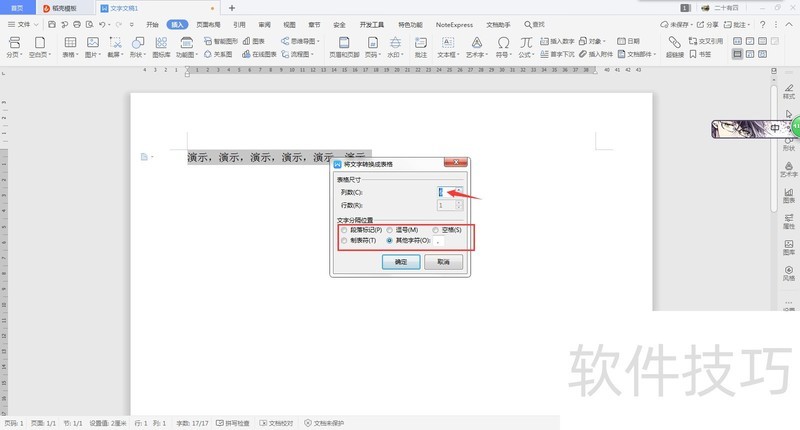Switch to 引用 references tab
Viewport: 800px width, 430px height.
point(239,24)
